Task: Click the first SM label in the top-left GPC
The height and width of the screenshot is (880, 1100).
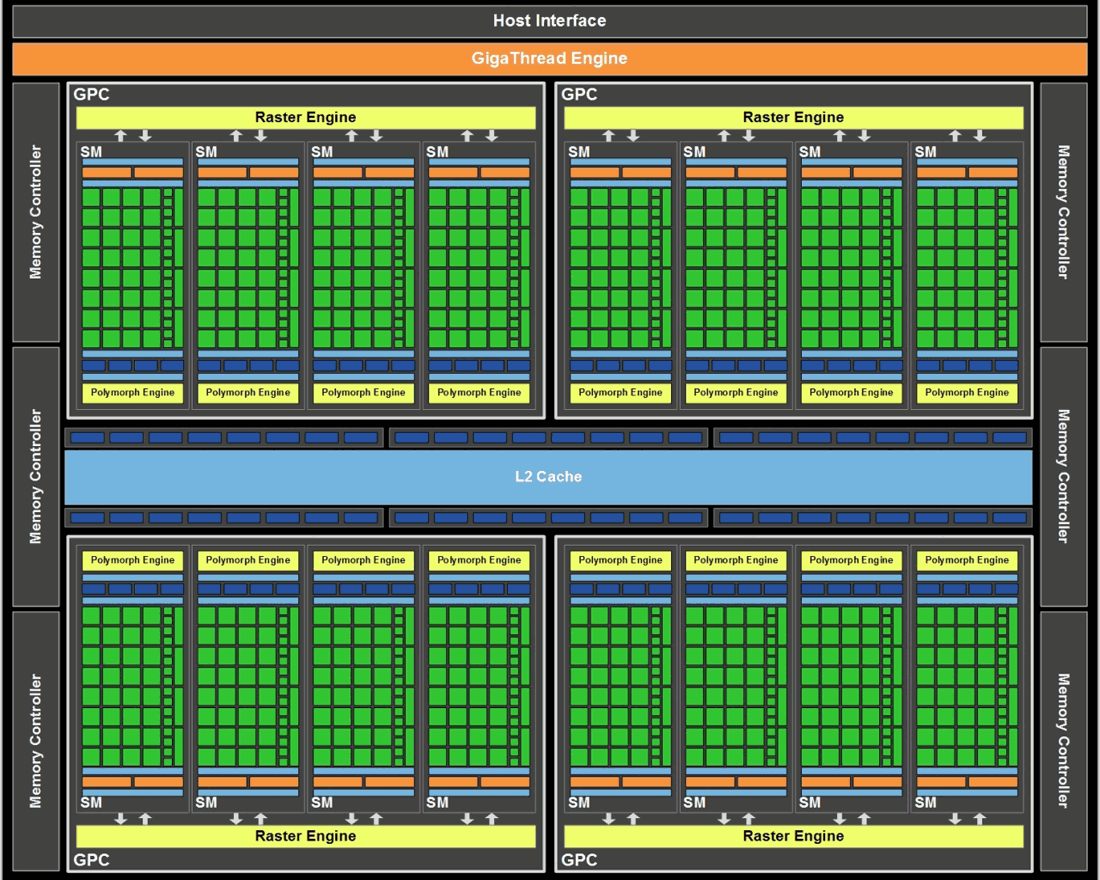Action: (91, 152)
